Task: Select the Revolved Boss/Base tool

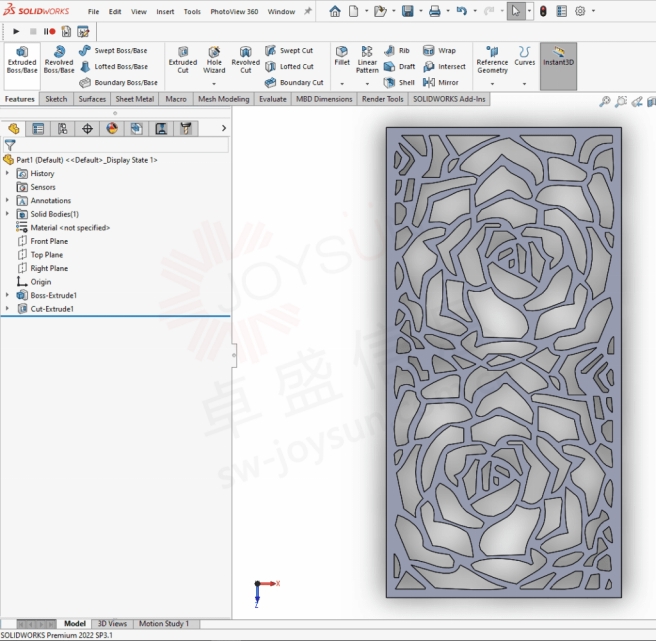Action: coord(59,61)
